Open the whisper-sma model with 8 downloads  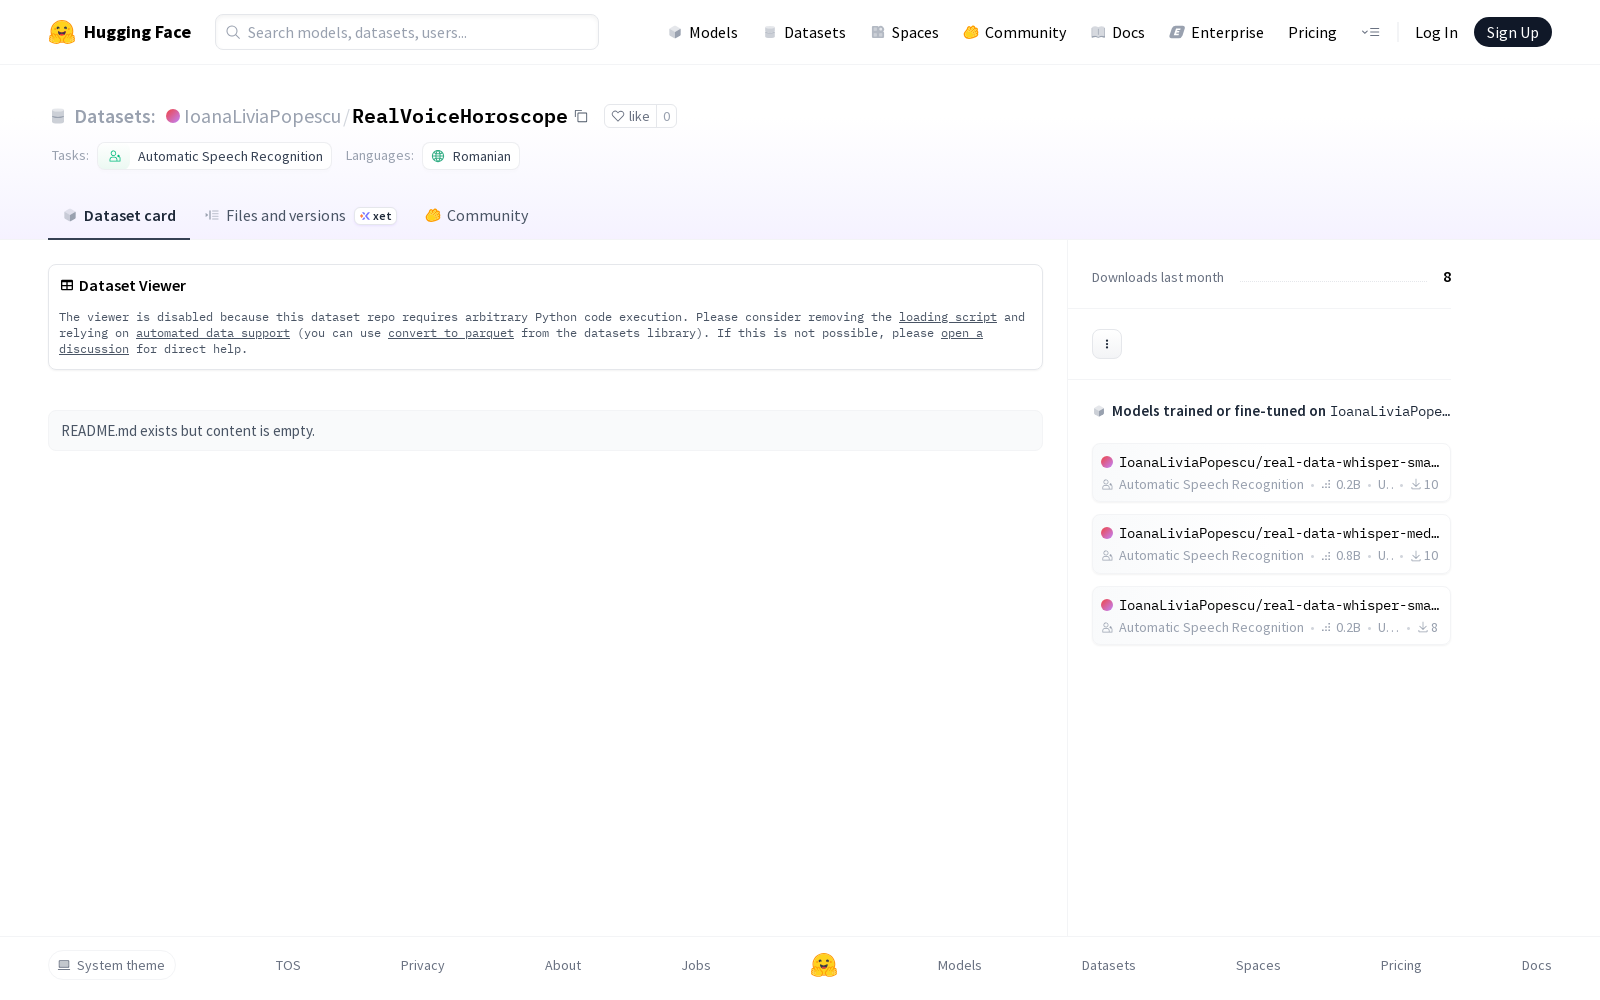(1271, 616)
